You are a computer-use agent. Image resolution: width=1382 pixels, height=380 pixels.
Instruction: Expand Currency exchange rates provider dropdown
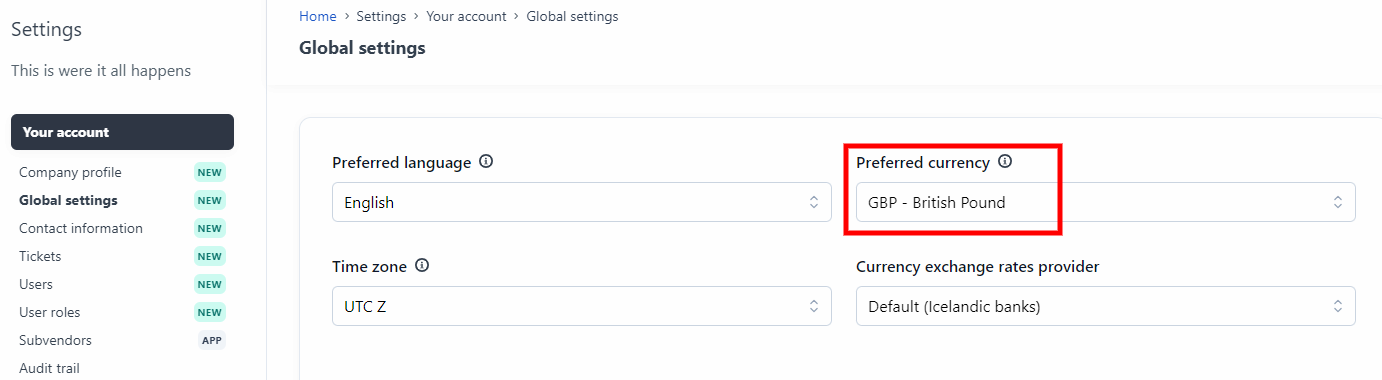pyautogui.click(x=1106, y=306)
